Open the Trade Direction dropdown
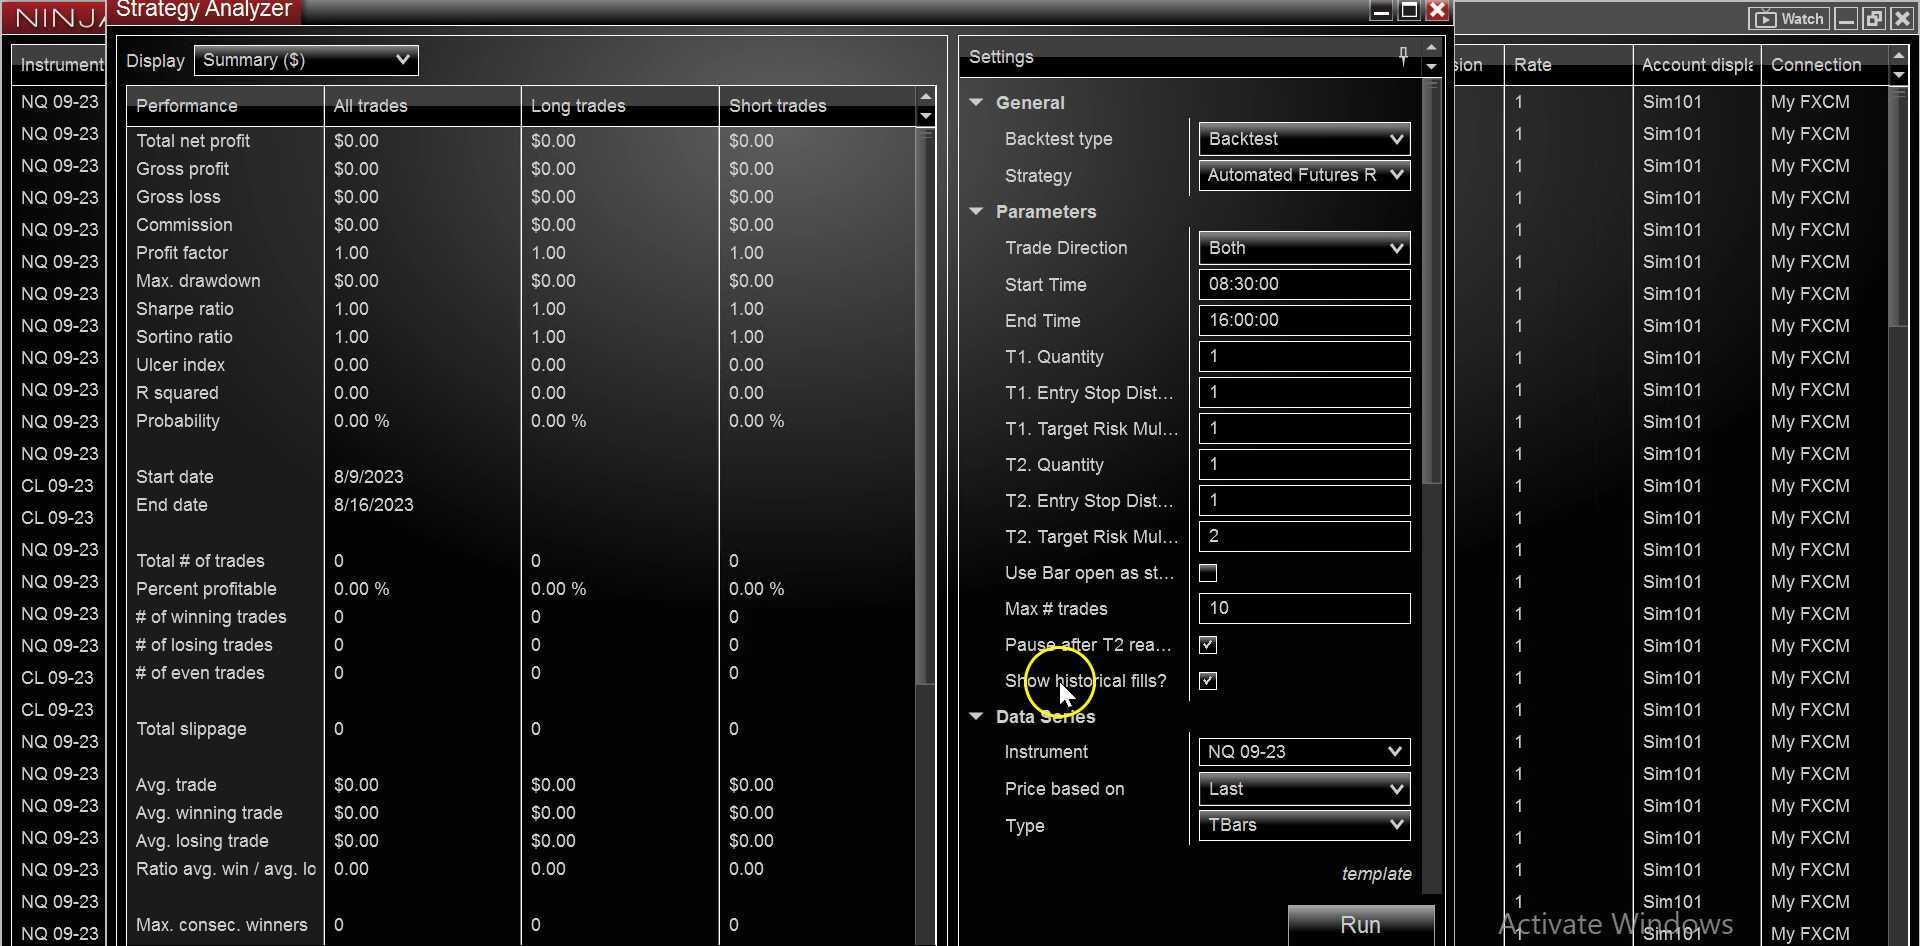Image resolution: width=1920 pixels, height=946 pixels. [x=1304, y=248]
